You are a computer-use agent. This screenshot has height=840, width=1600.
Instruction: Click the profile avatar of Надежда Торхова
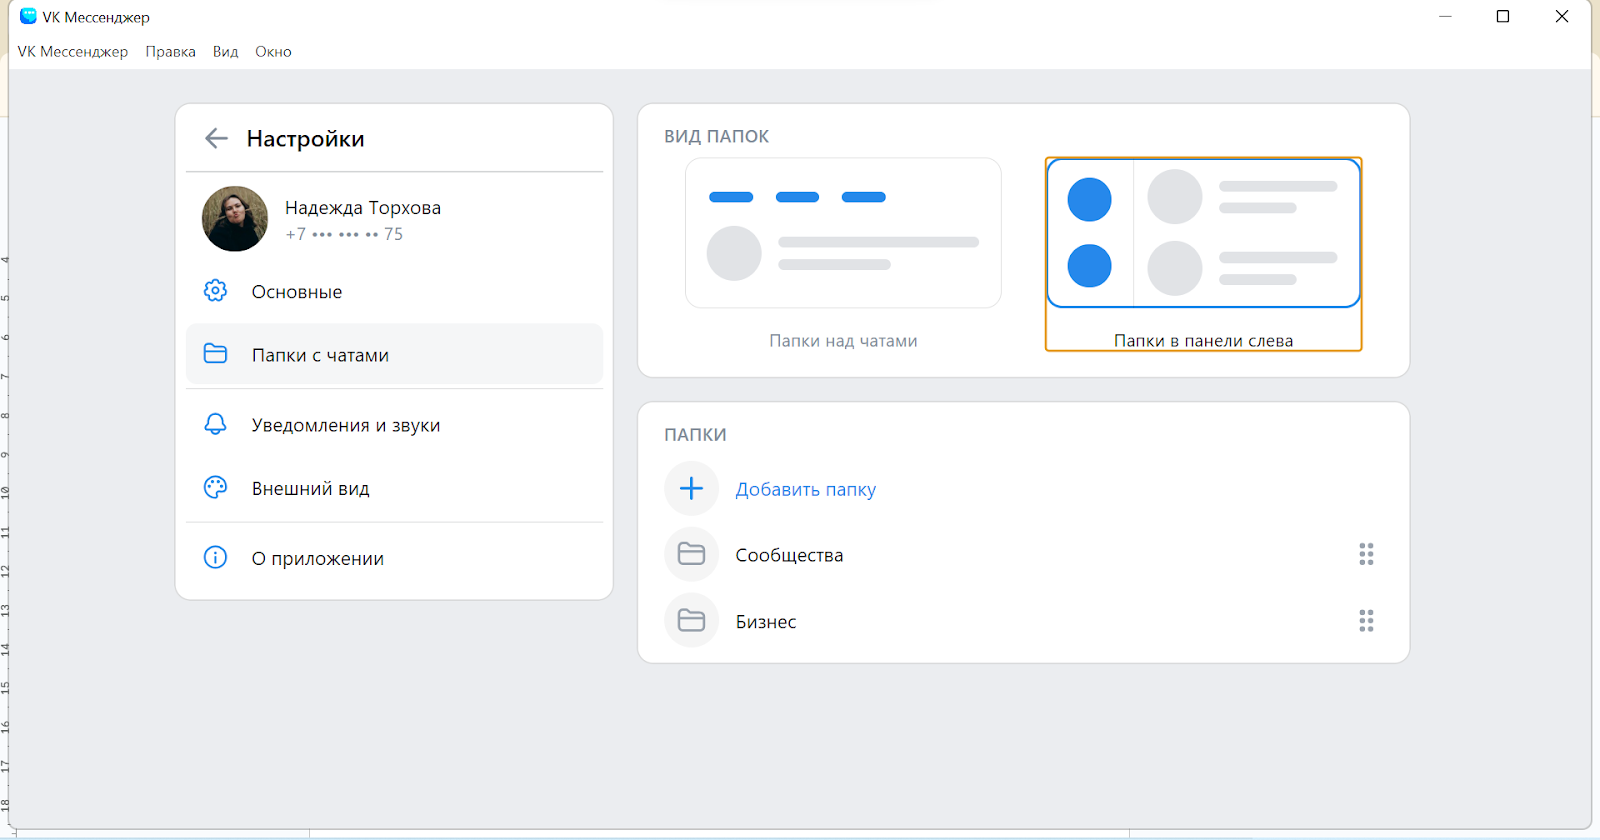(235, 219)
